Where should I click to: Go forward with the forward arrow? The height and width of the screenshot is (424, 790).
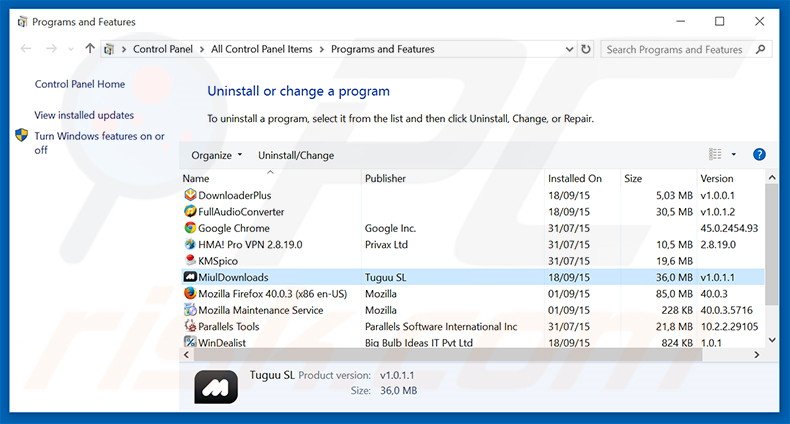tap(51, 49)
